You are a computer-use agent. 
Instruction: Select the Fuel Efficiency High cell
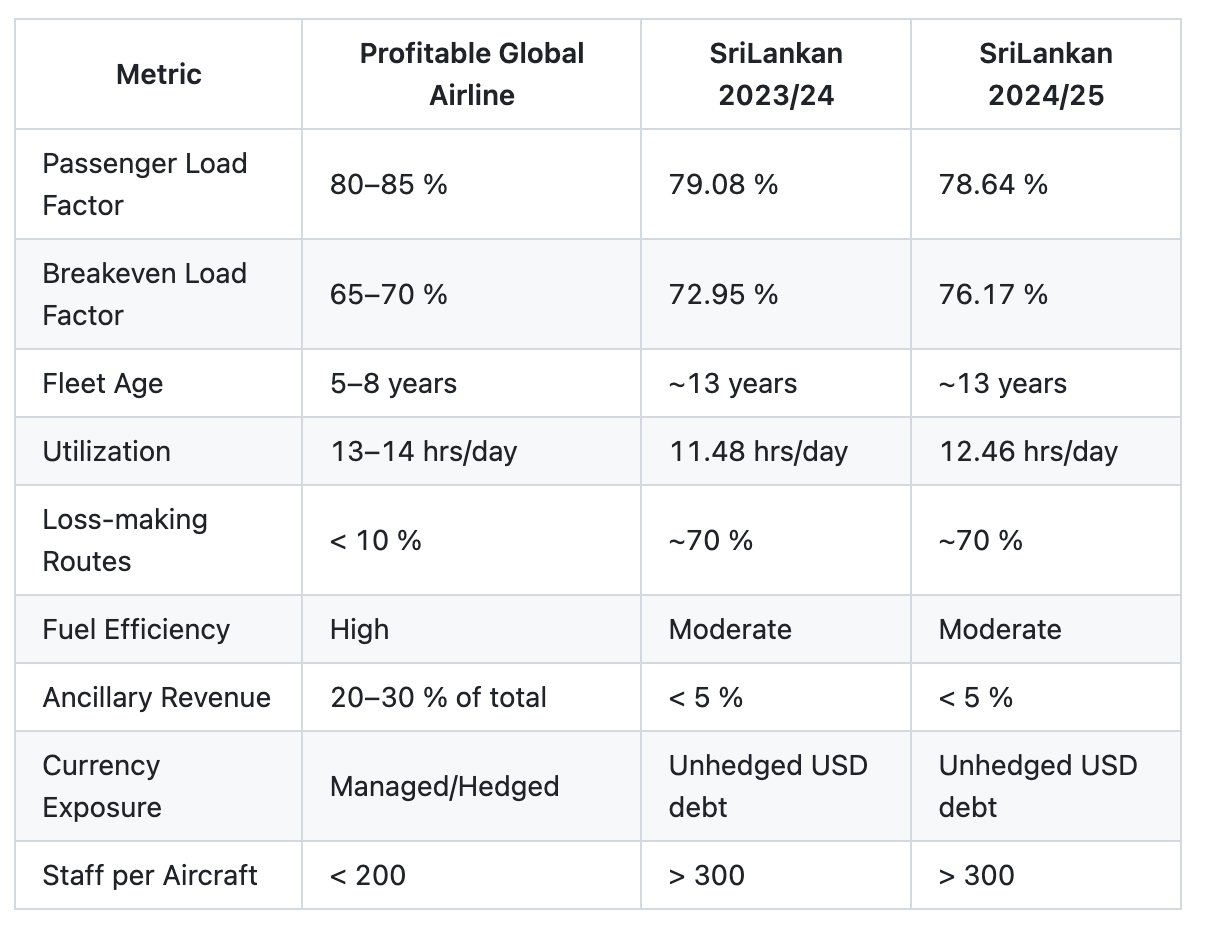(x=359, y=629)
